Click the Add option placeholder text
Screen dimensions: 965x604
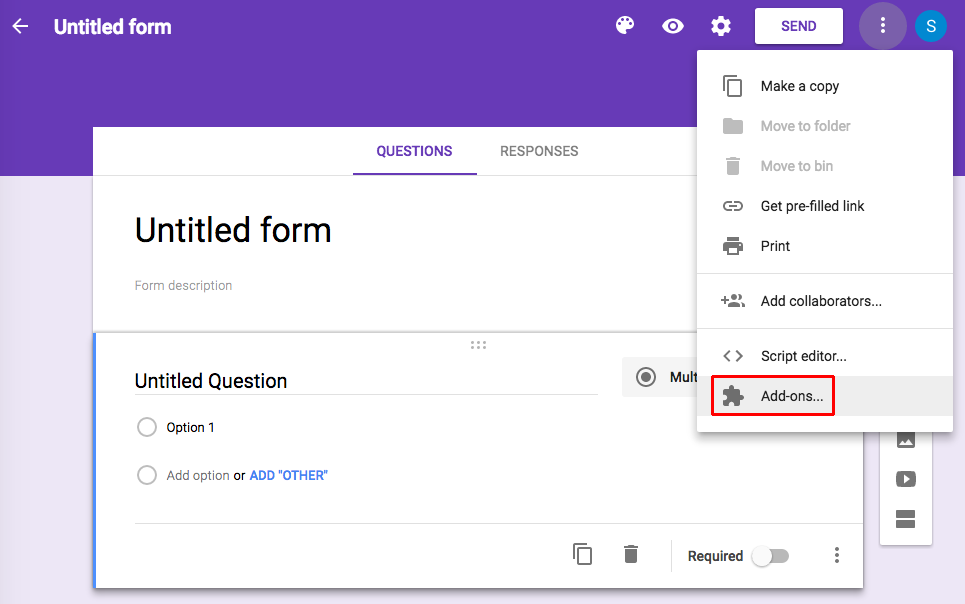click(198, 475)
